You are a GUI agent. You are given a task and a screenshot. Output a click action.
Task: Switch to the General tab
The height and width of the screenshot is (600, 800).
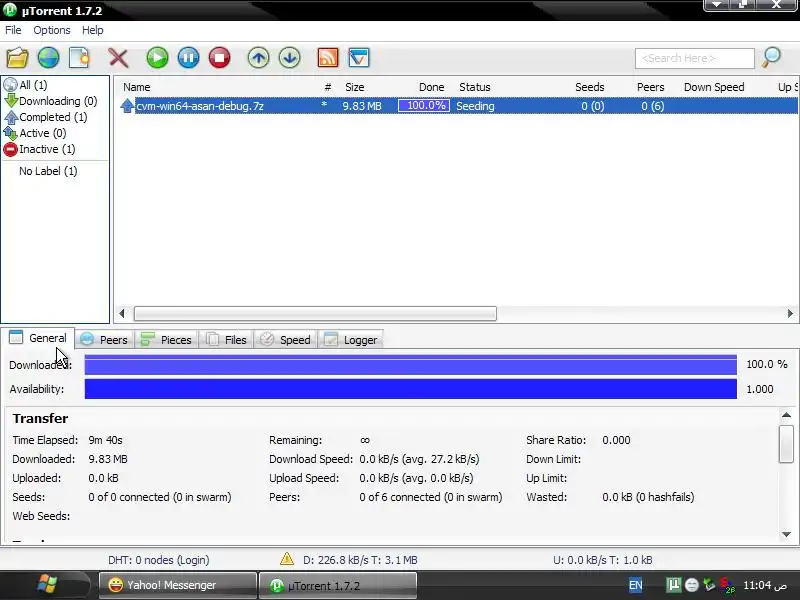pyautogui.click(x=38, y=338)
